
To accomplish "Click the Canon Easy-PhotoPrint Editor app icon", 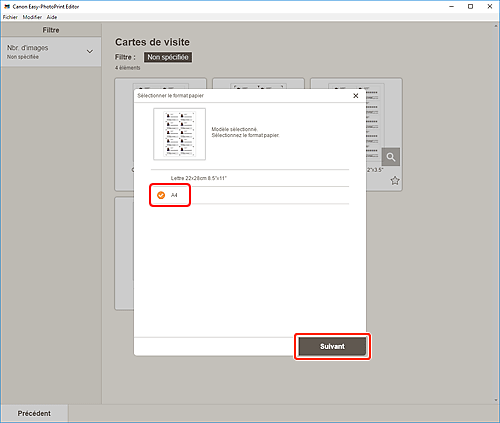I will click(7, 6).
